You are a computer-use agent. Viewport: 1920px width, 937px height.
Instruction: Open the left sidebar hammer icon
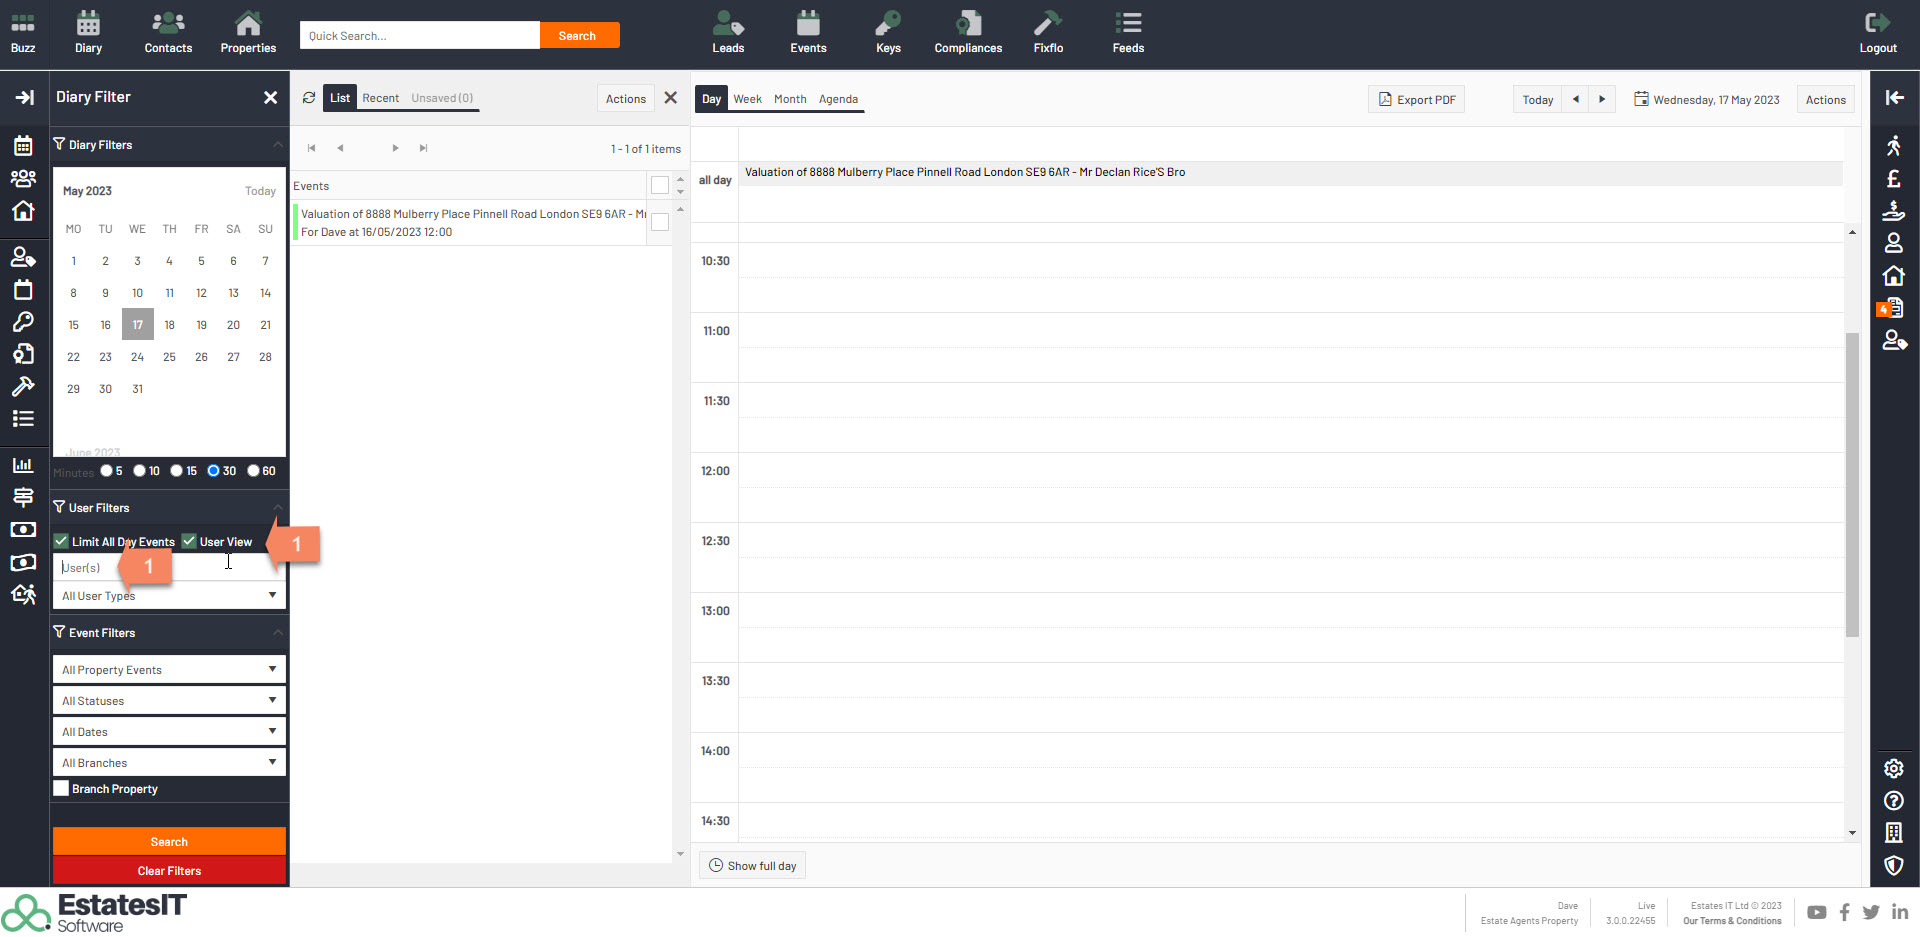click(x=23, y=386)
